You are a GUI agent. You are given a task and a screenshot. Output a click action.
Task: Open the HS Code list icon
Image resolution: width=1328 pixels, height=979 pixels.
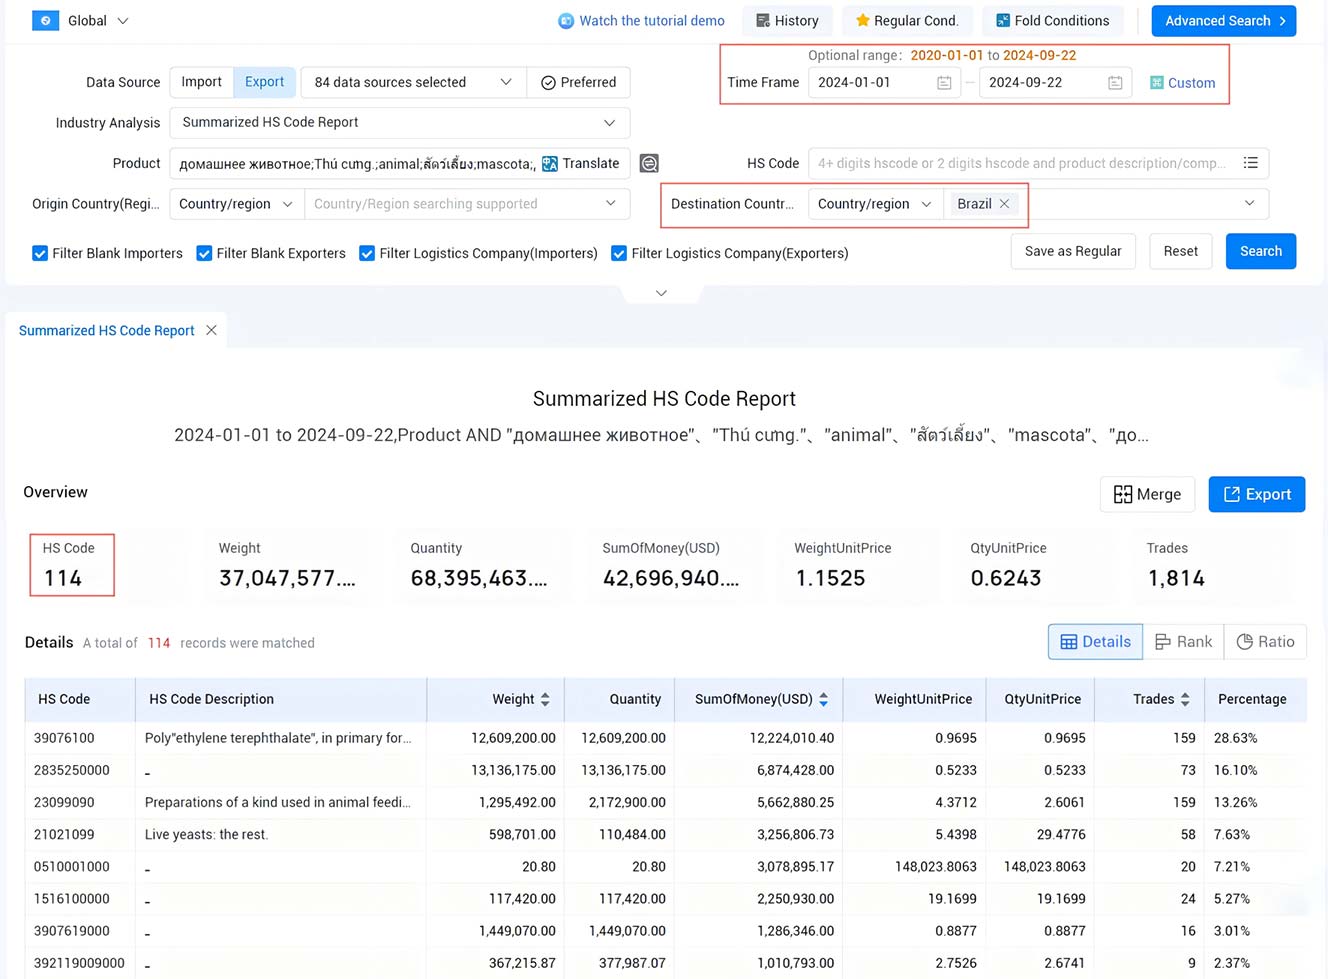1251,163
